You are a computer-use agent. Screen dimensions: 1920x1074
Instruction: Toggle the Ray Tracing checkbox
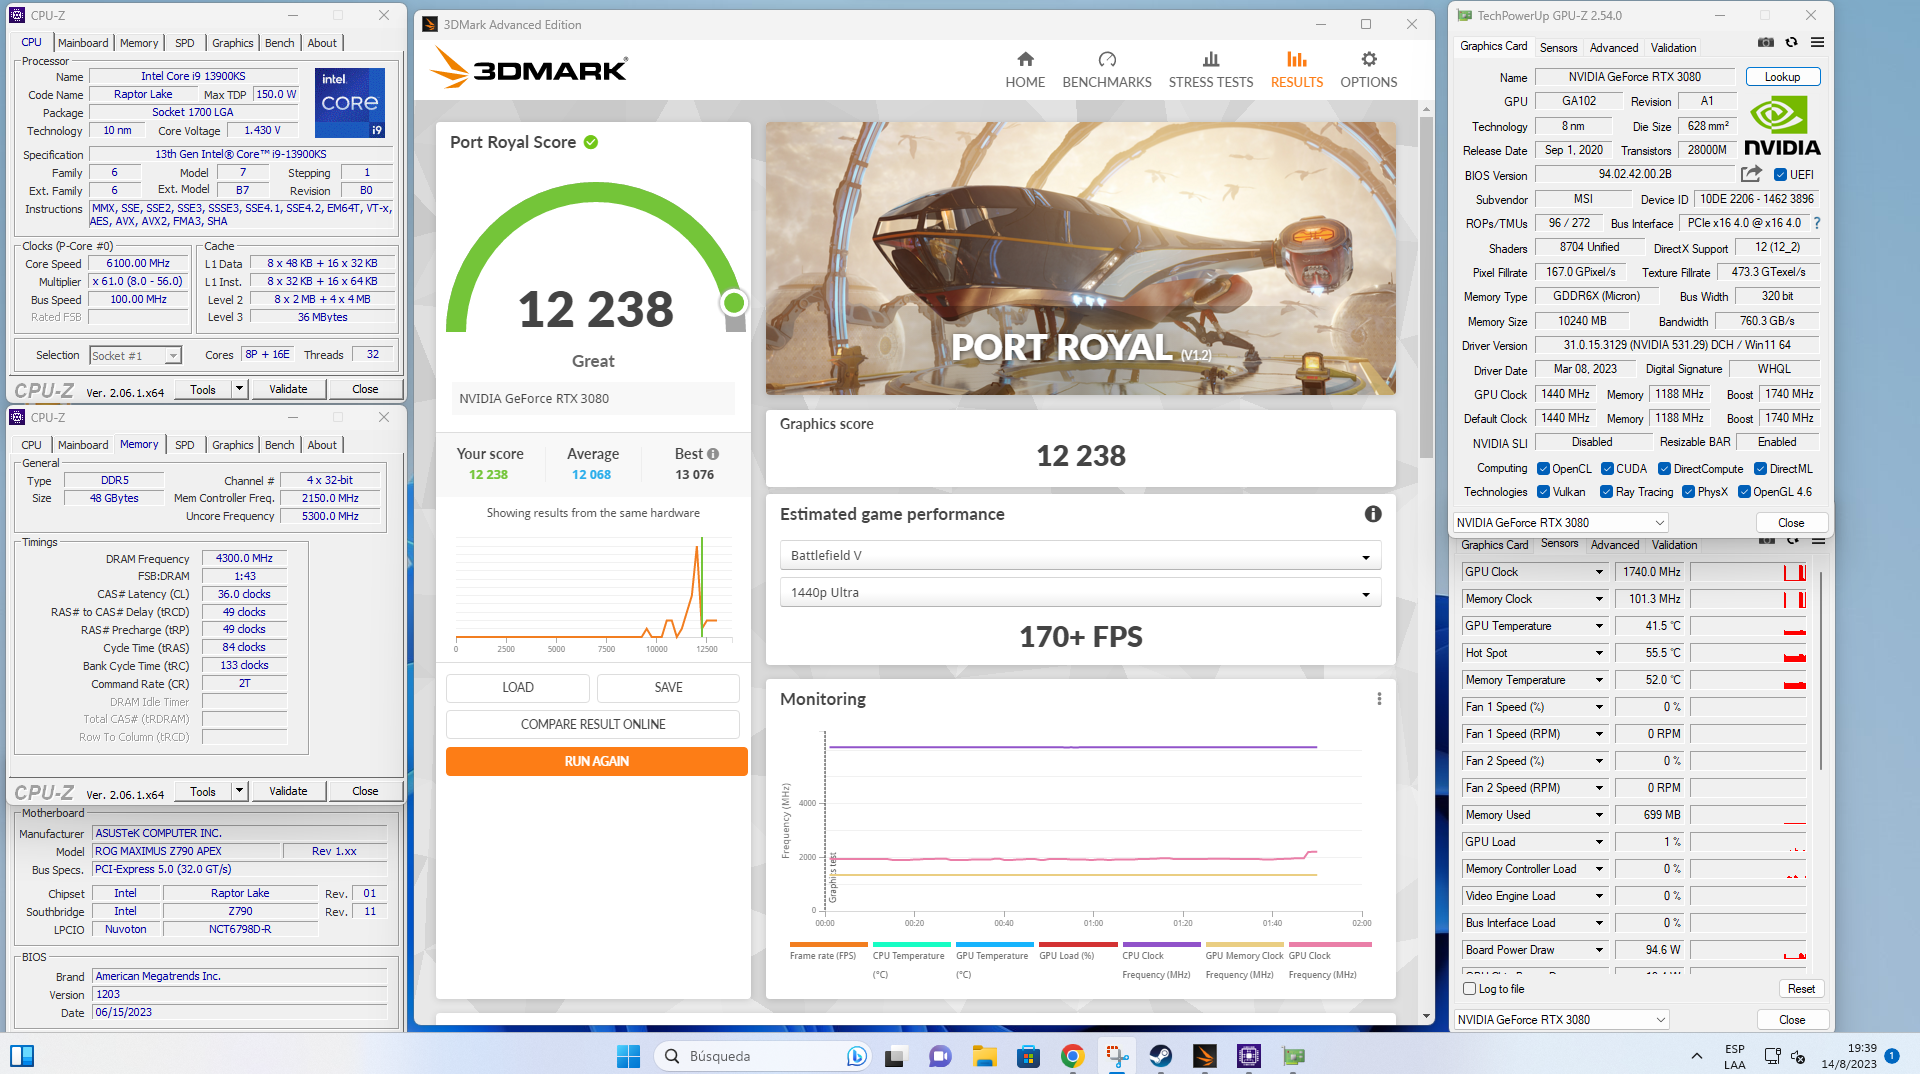pos(1606,492)
